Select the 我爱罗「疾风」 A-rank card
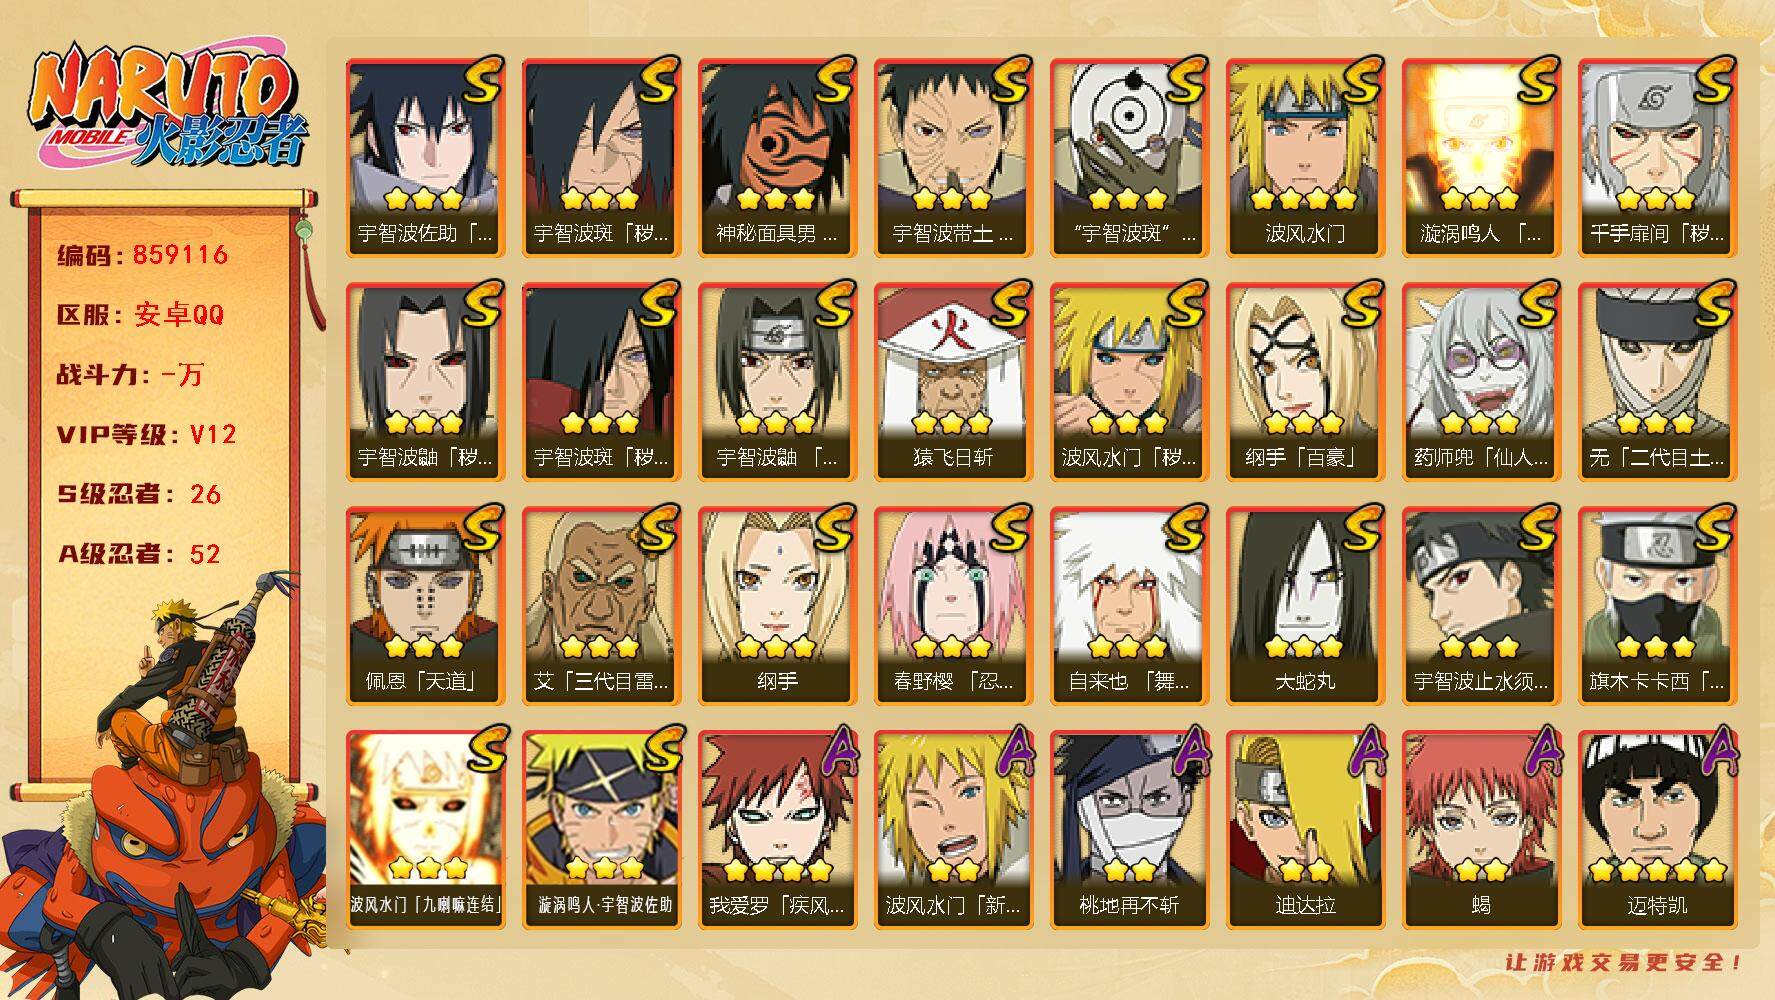The height and width of the screenshot is (1000, 1775). pos(777,829)
